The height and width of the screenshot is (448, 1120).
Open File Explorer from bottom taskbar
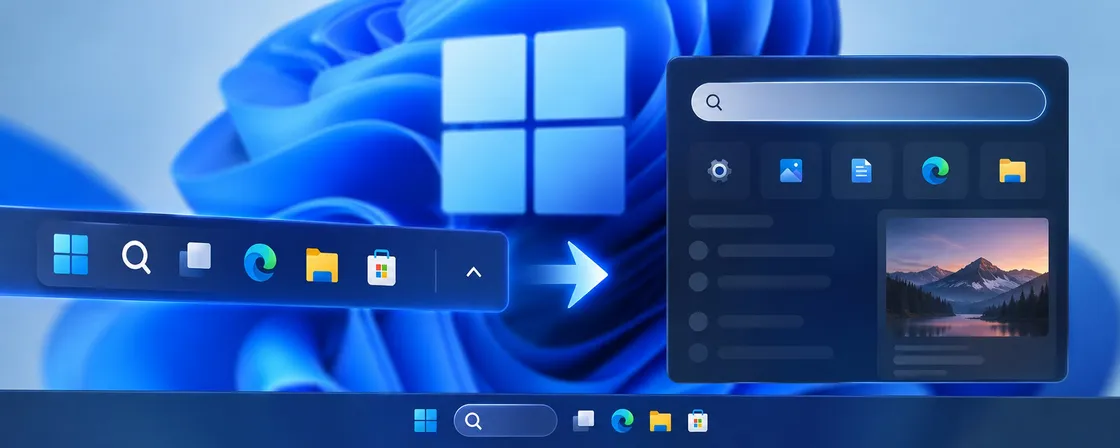[660, 421]
